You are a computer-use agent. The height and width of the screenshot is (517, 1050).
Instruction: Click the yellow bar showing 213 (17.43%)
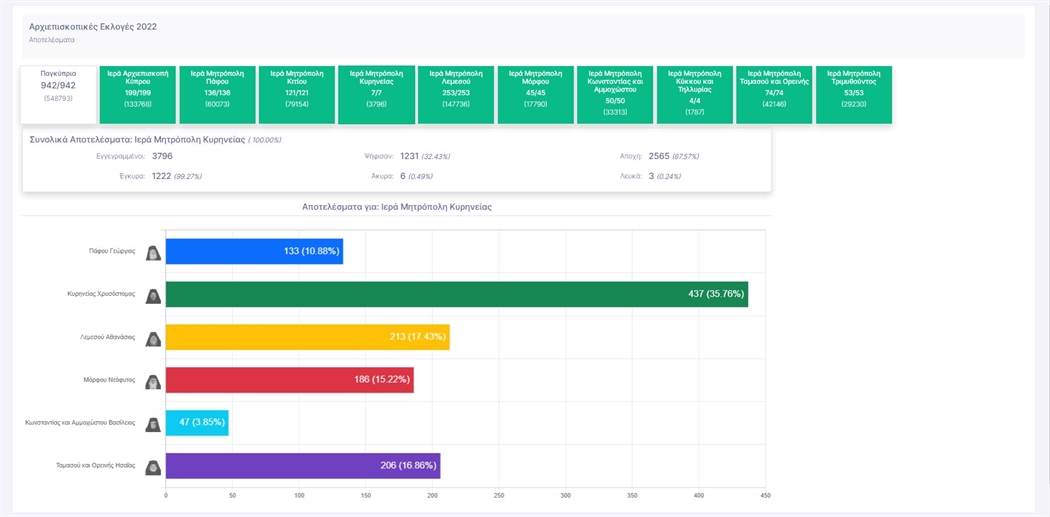coord(307,338)
